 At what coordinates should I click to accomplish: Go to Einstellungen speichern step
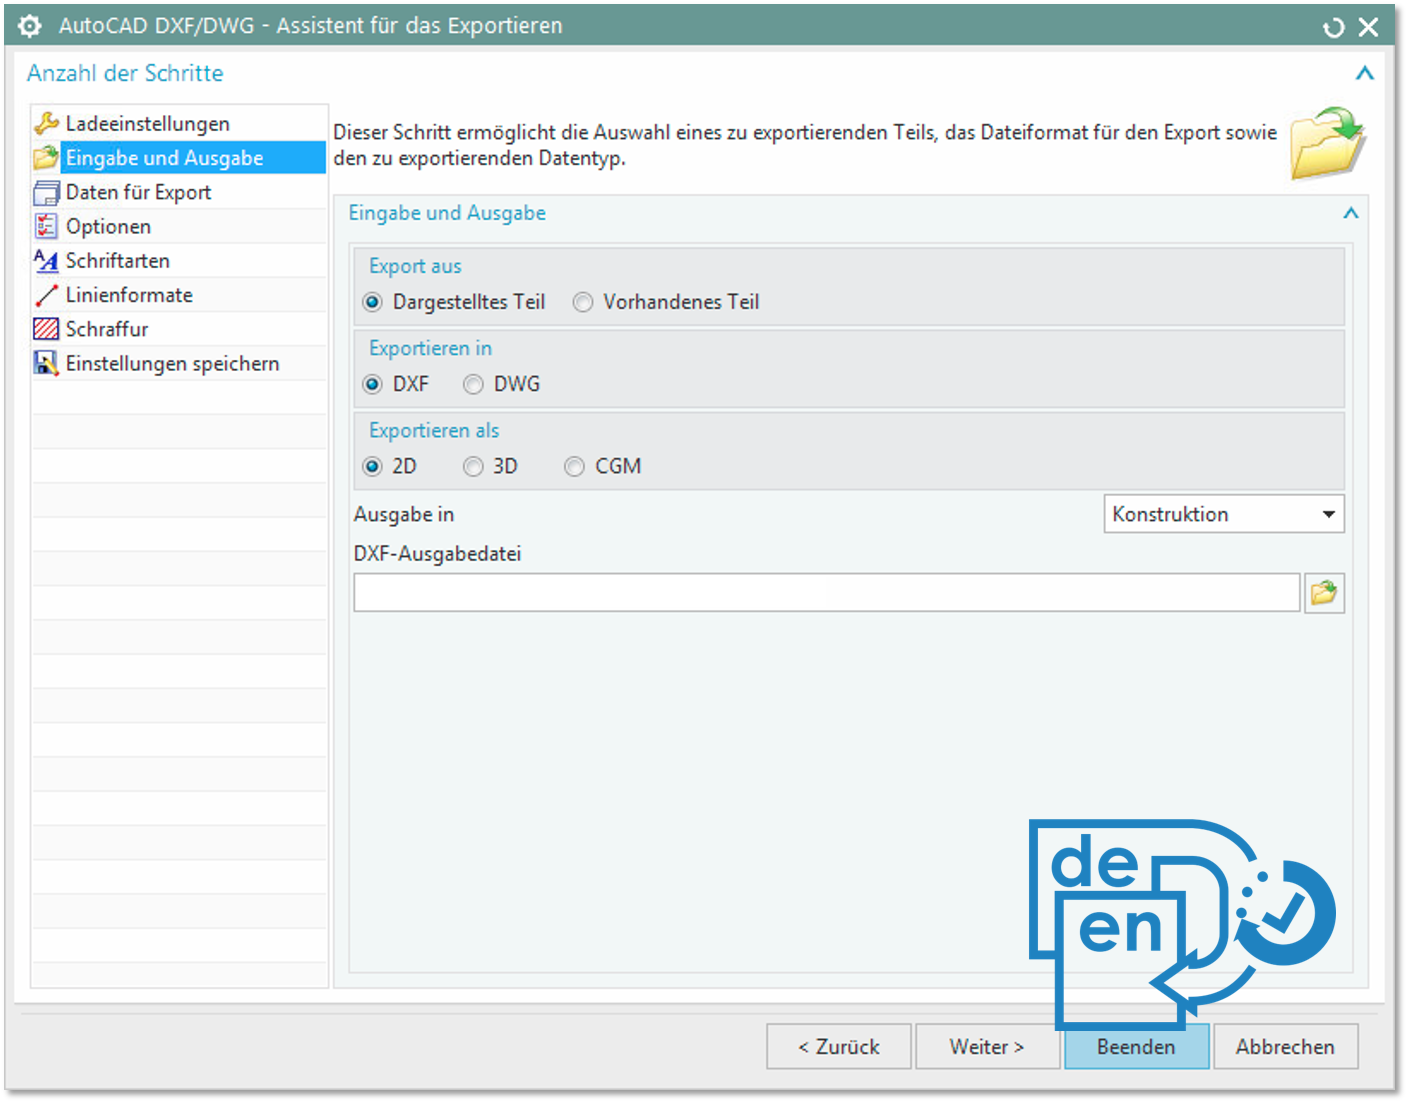(x=179, y=363)
